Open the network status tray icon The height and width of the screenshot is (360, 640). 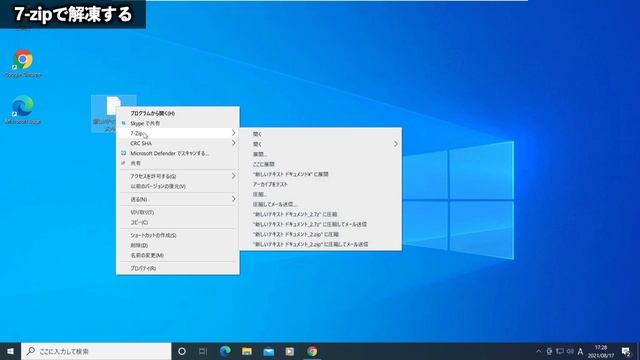560,351
